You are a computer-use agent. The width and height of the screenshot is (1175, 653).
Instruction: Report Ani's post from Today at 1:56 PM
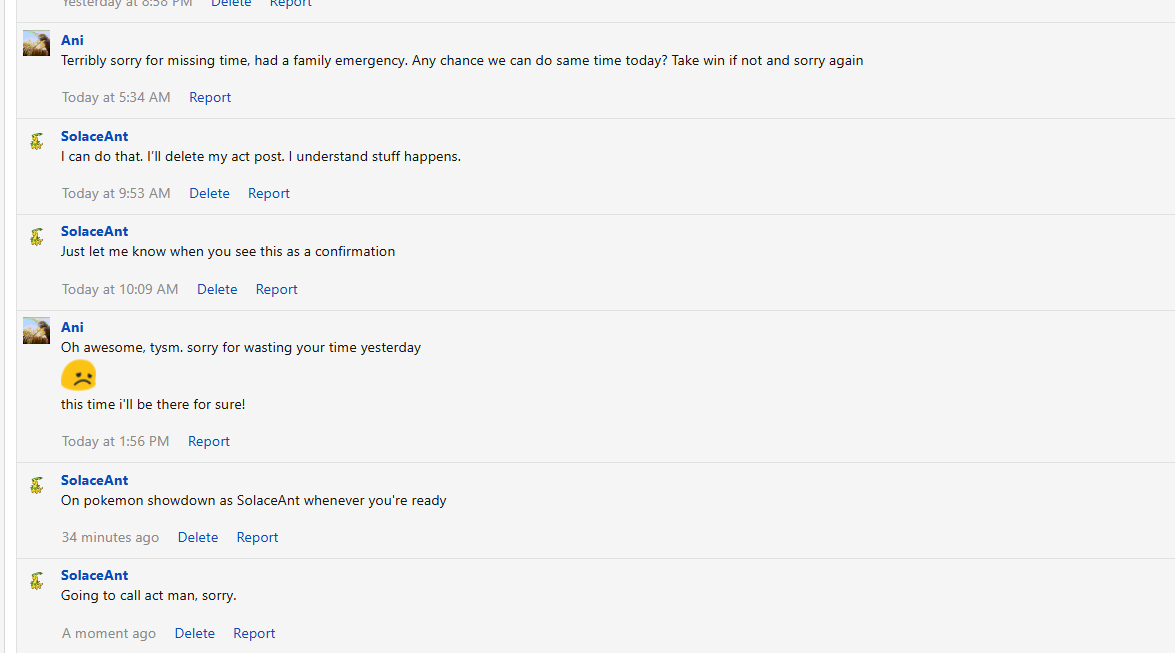pyautogui.click(x=209, y=441)
